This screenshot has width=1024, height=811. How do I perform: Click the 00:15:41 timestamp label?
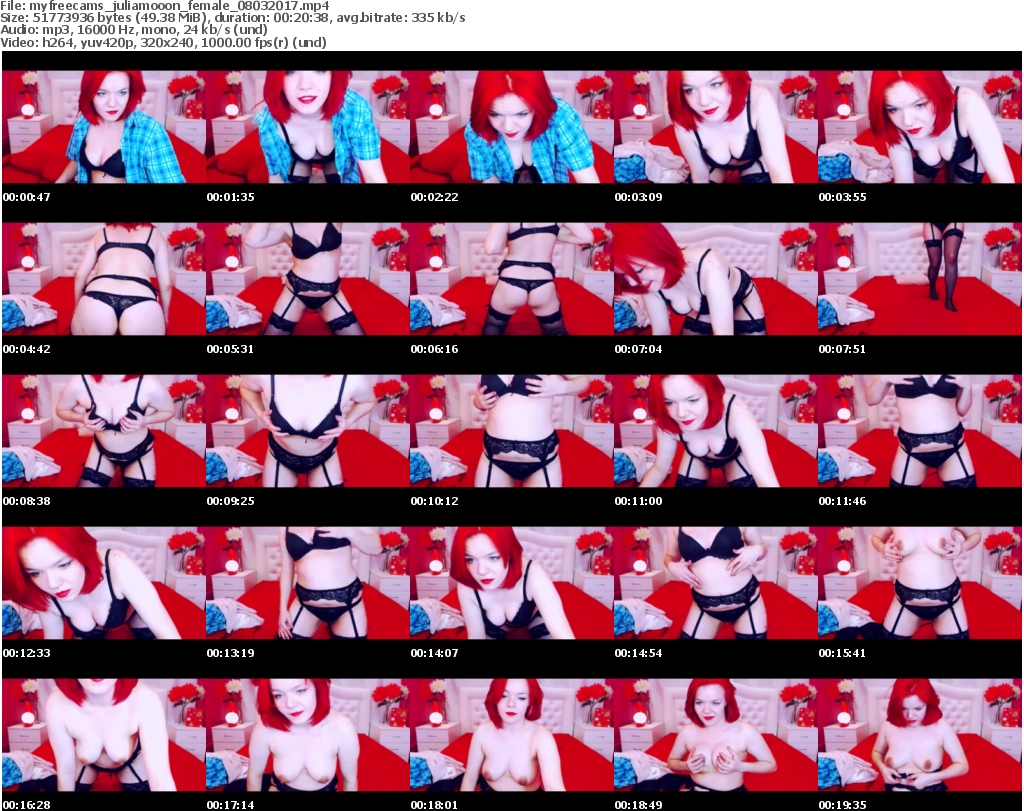point(842,653)
